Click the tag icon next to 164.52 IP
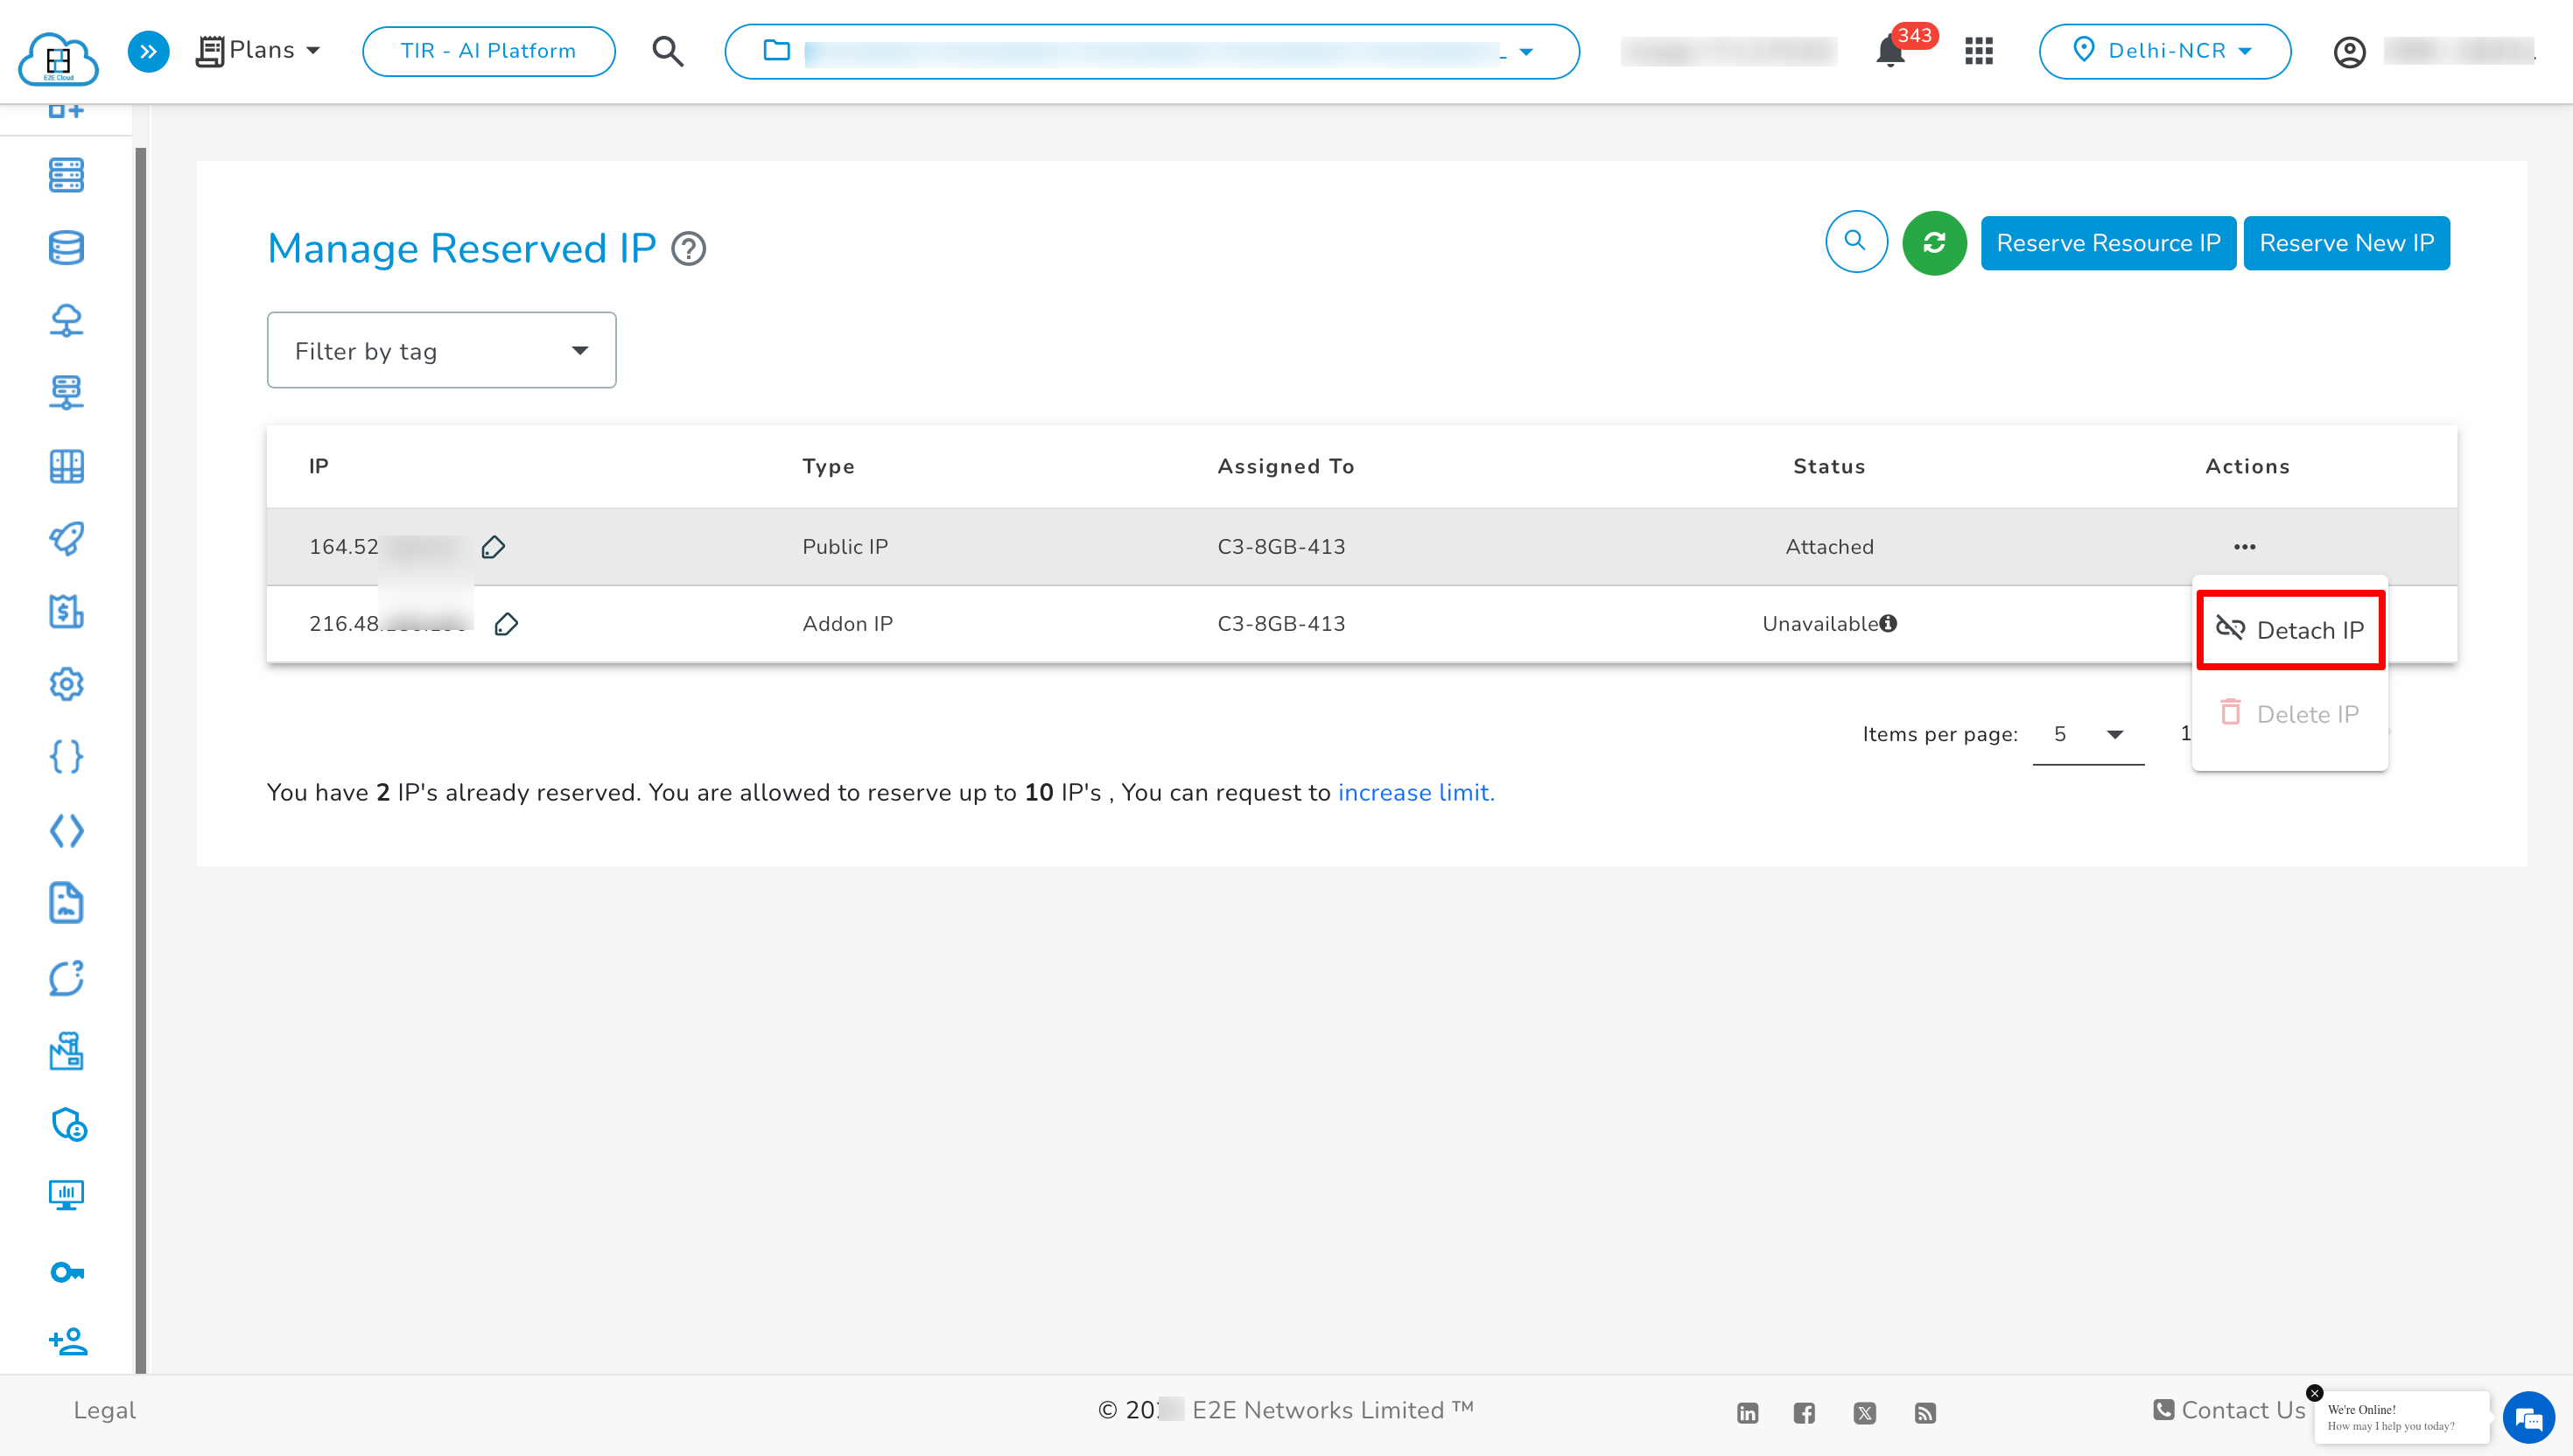2573x1456 pixels. click(x=493, y=547)
